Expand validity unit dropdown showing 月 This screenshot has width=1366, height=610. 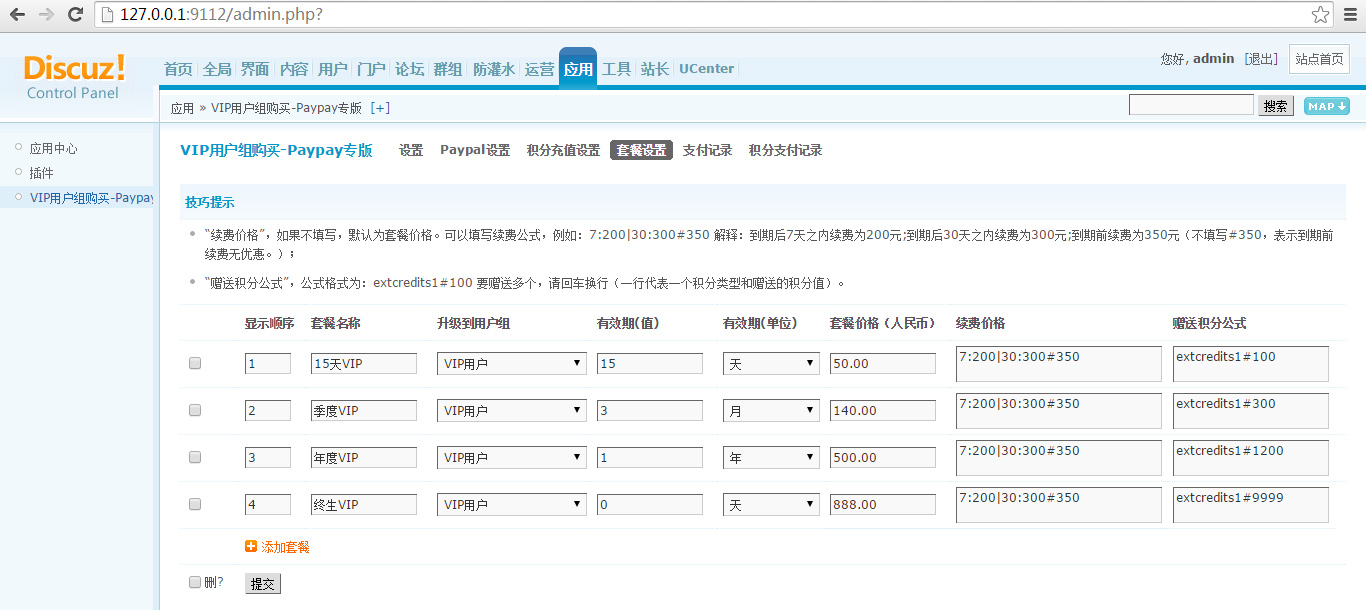[770, 410]
